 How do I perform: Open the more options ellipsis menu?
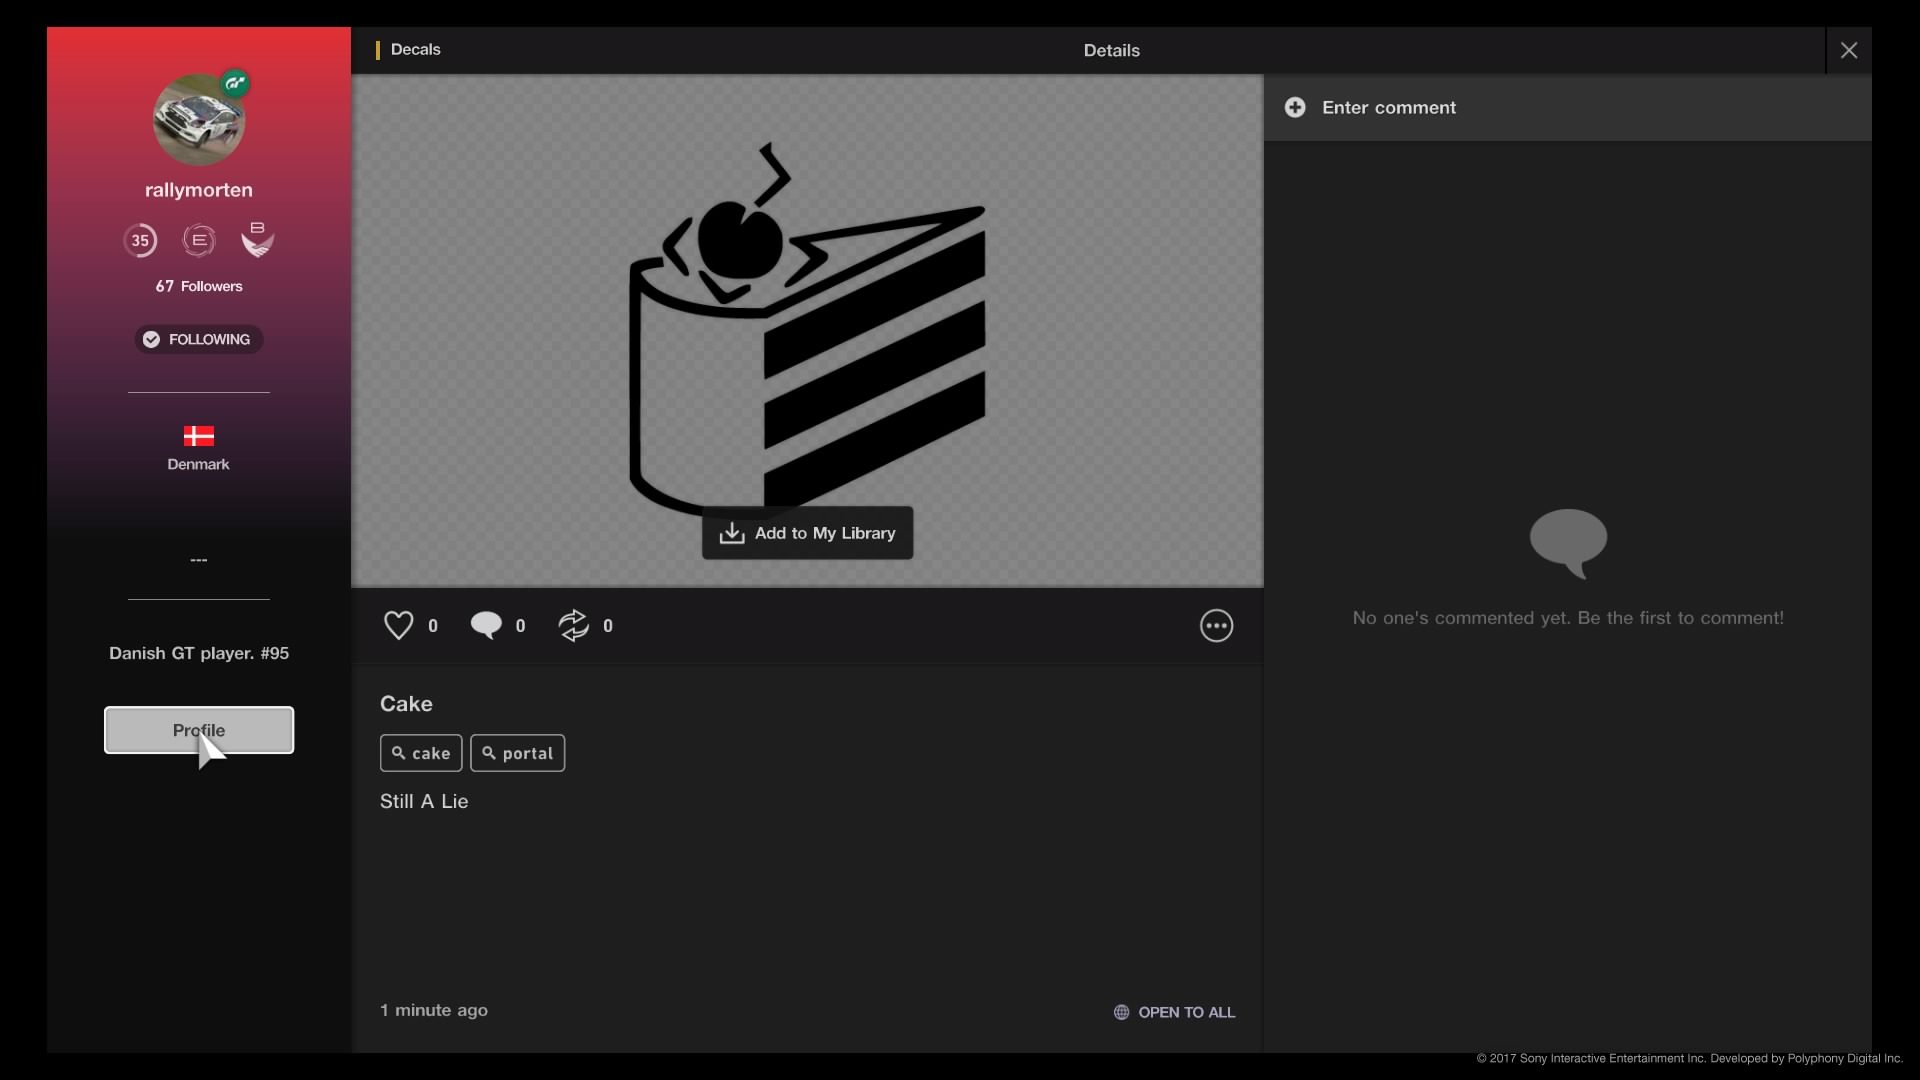tap(1216, 626)
